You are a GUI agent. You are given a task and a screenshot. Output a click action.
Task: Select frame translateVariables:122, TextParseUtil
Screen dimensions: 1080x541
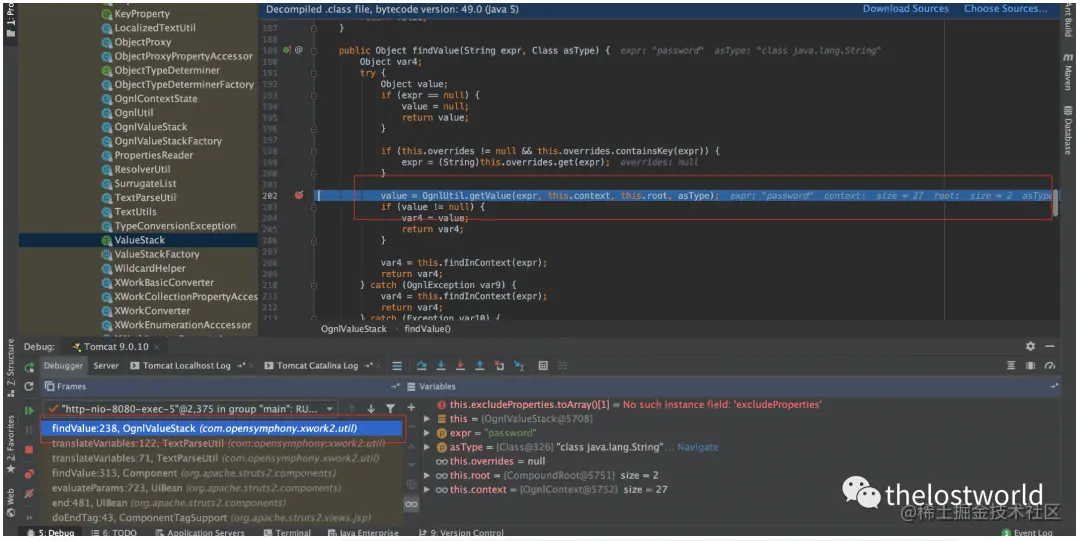221,443
